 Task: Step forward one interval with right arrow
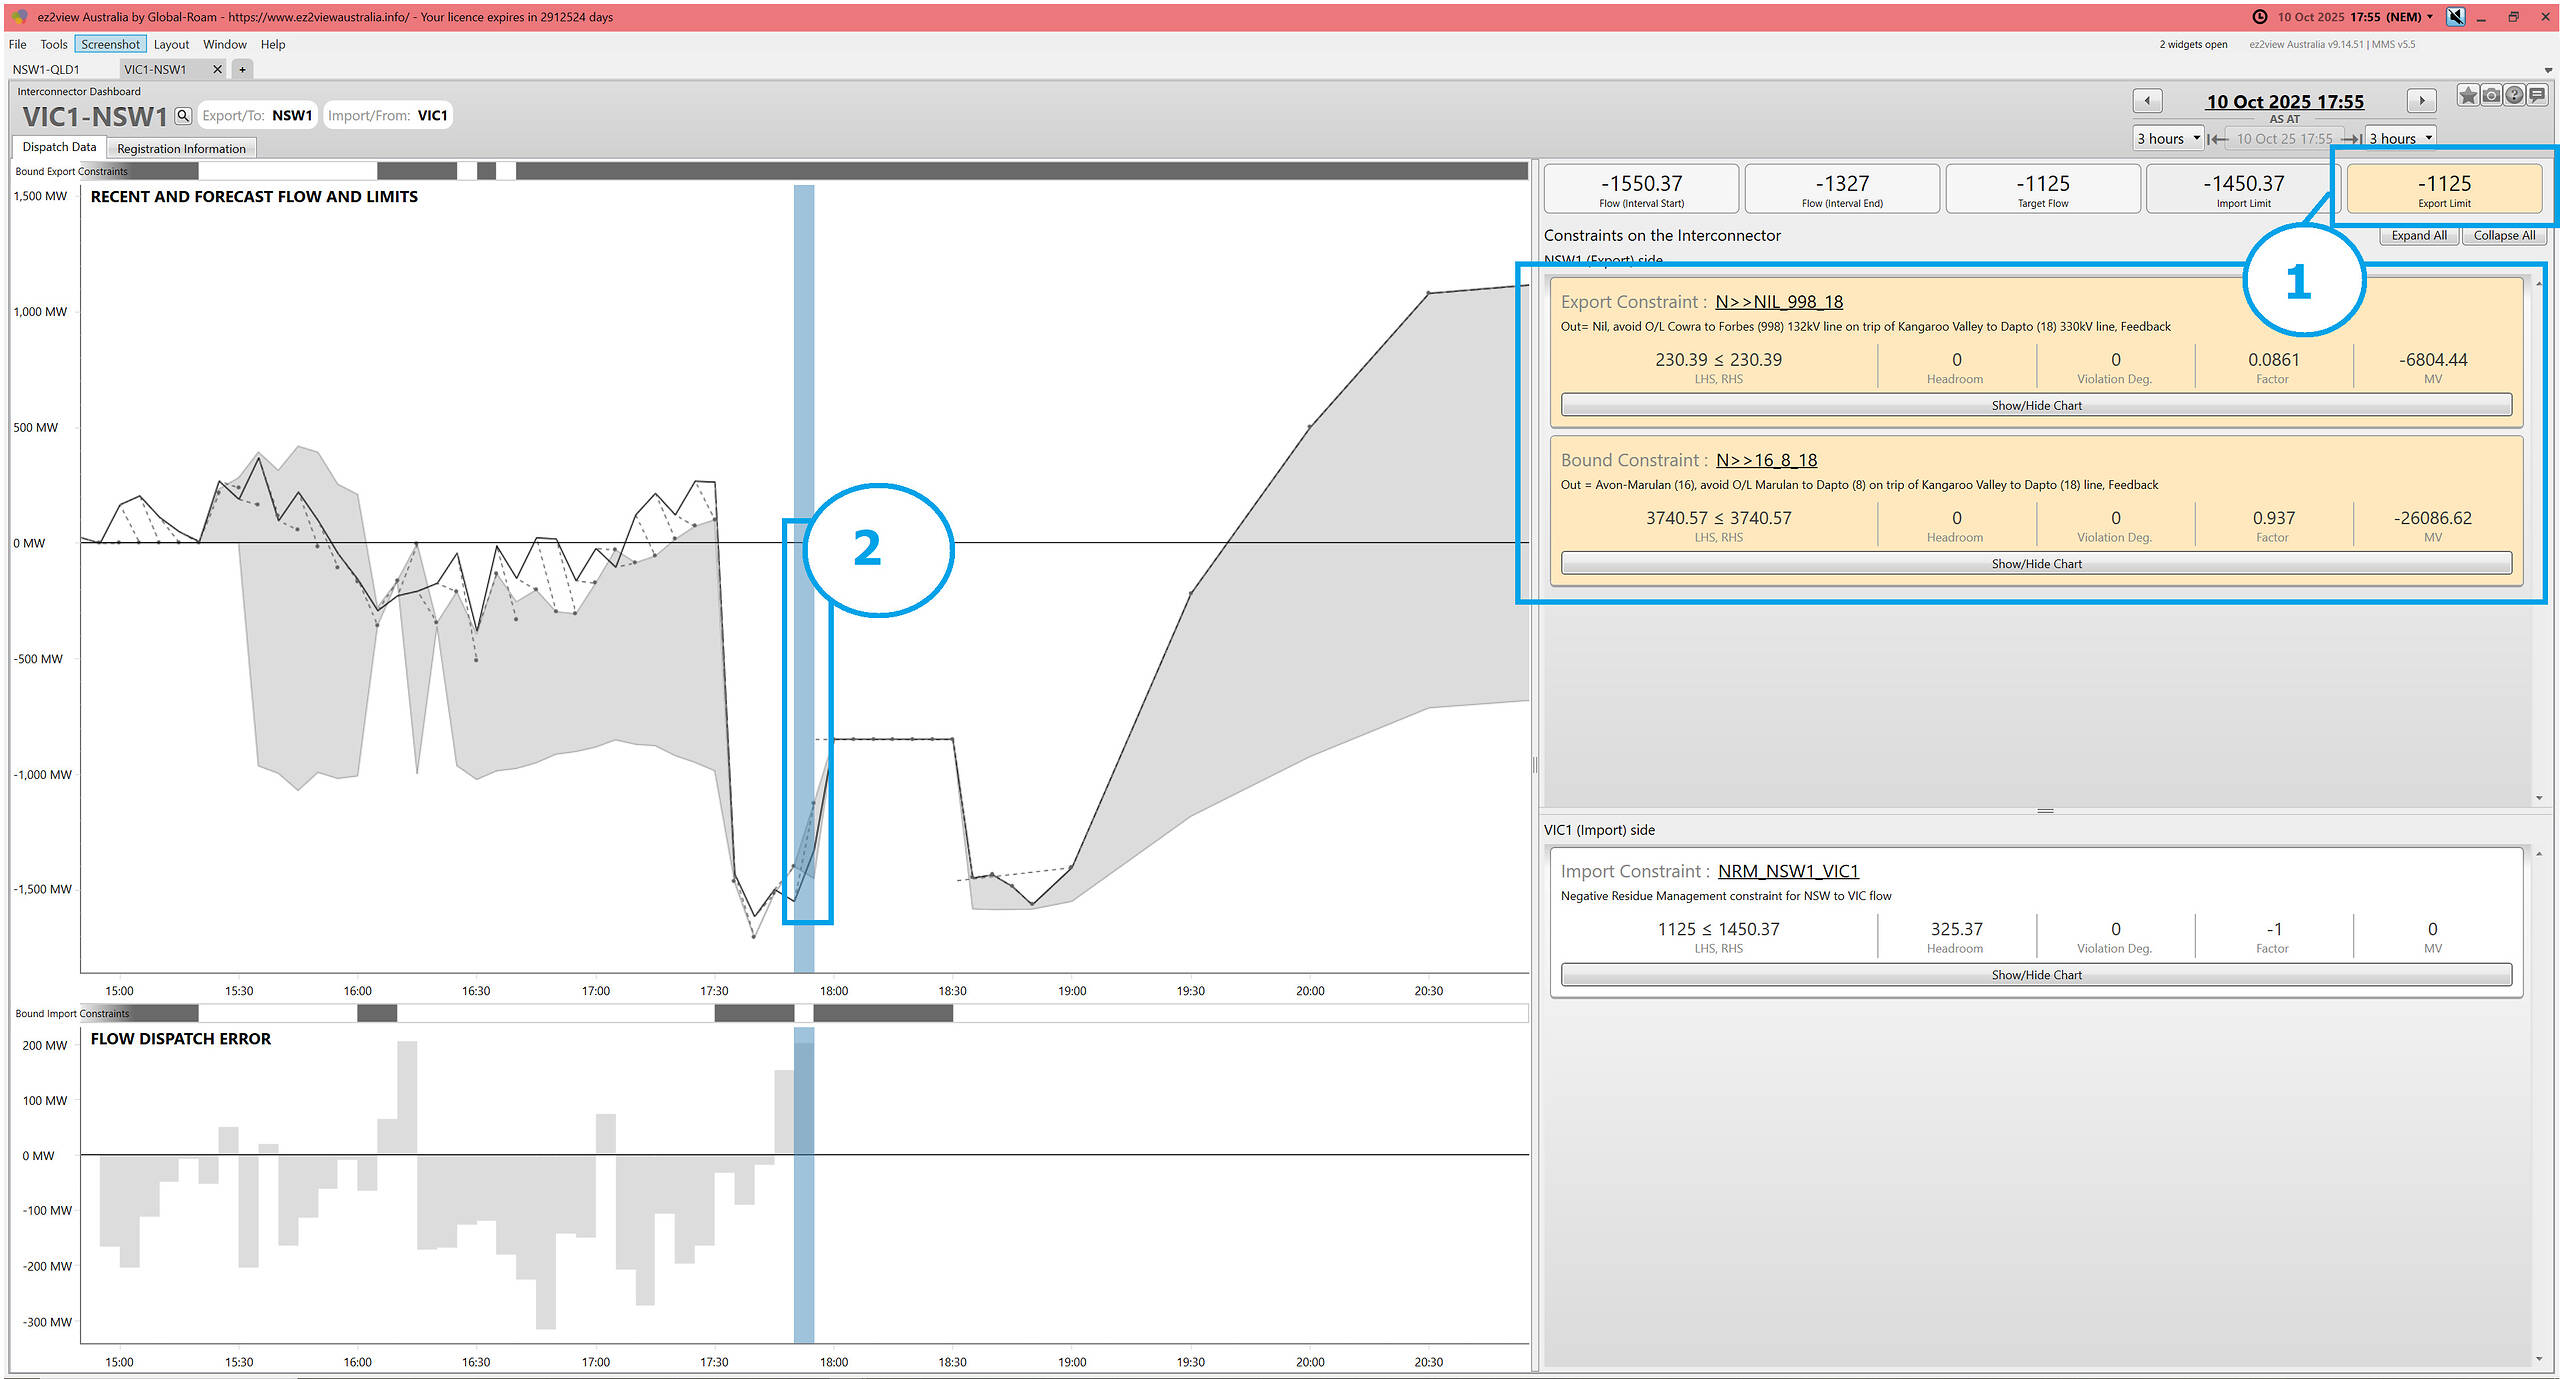click(x=2421, y=101)
